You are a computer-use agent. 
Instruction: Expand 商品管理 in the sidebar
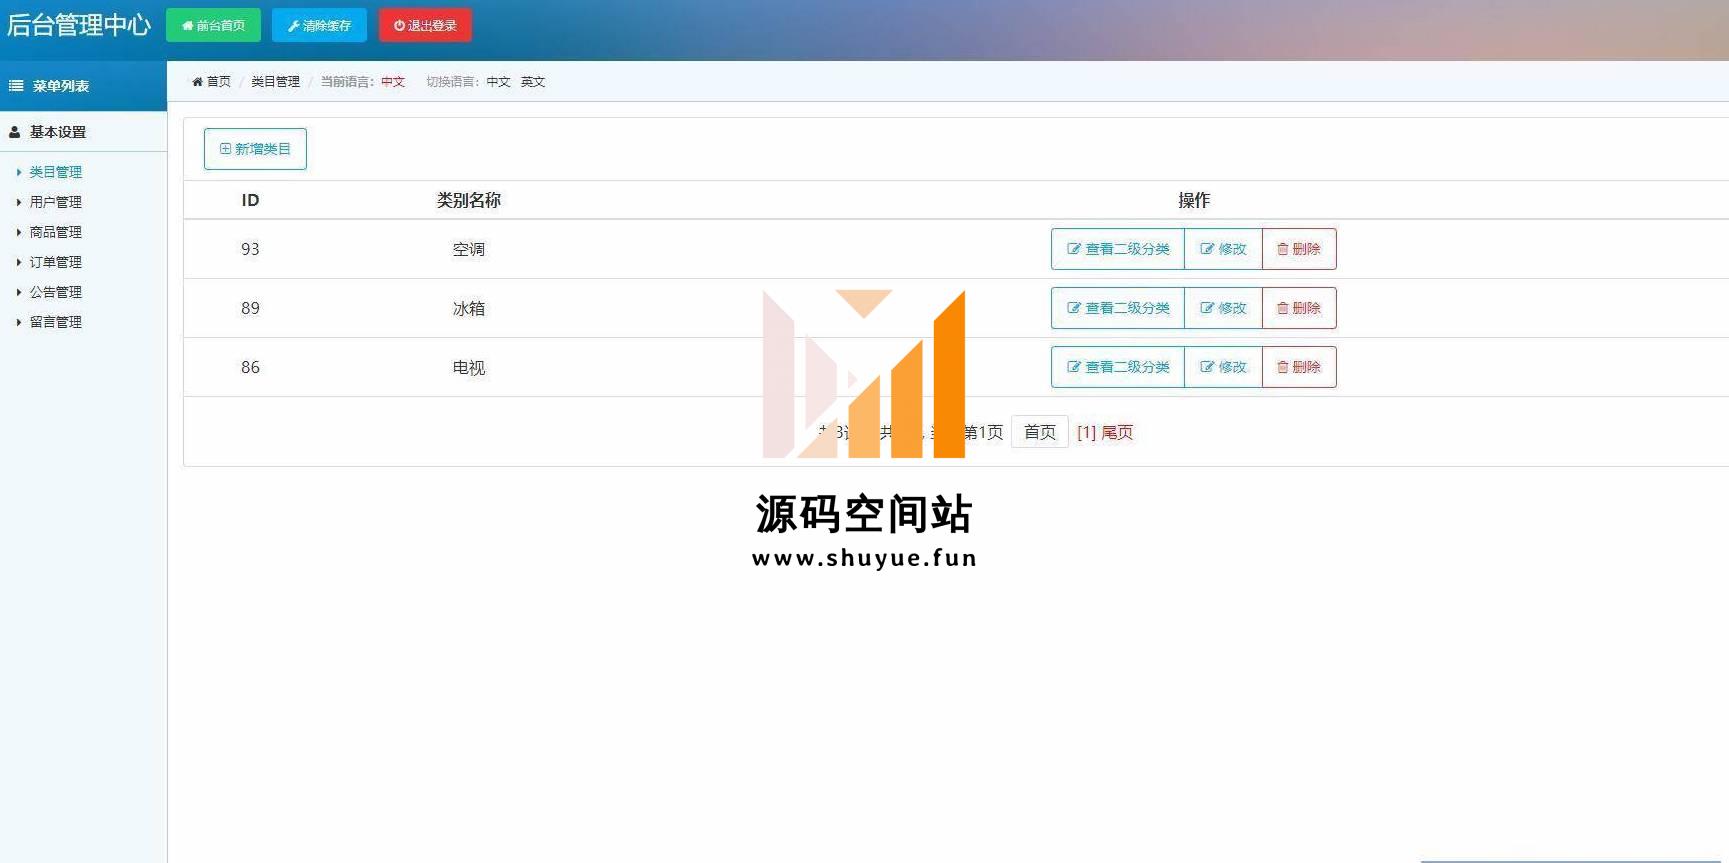click(55, 232)
